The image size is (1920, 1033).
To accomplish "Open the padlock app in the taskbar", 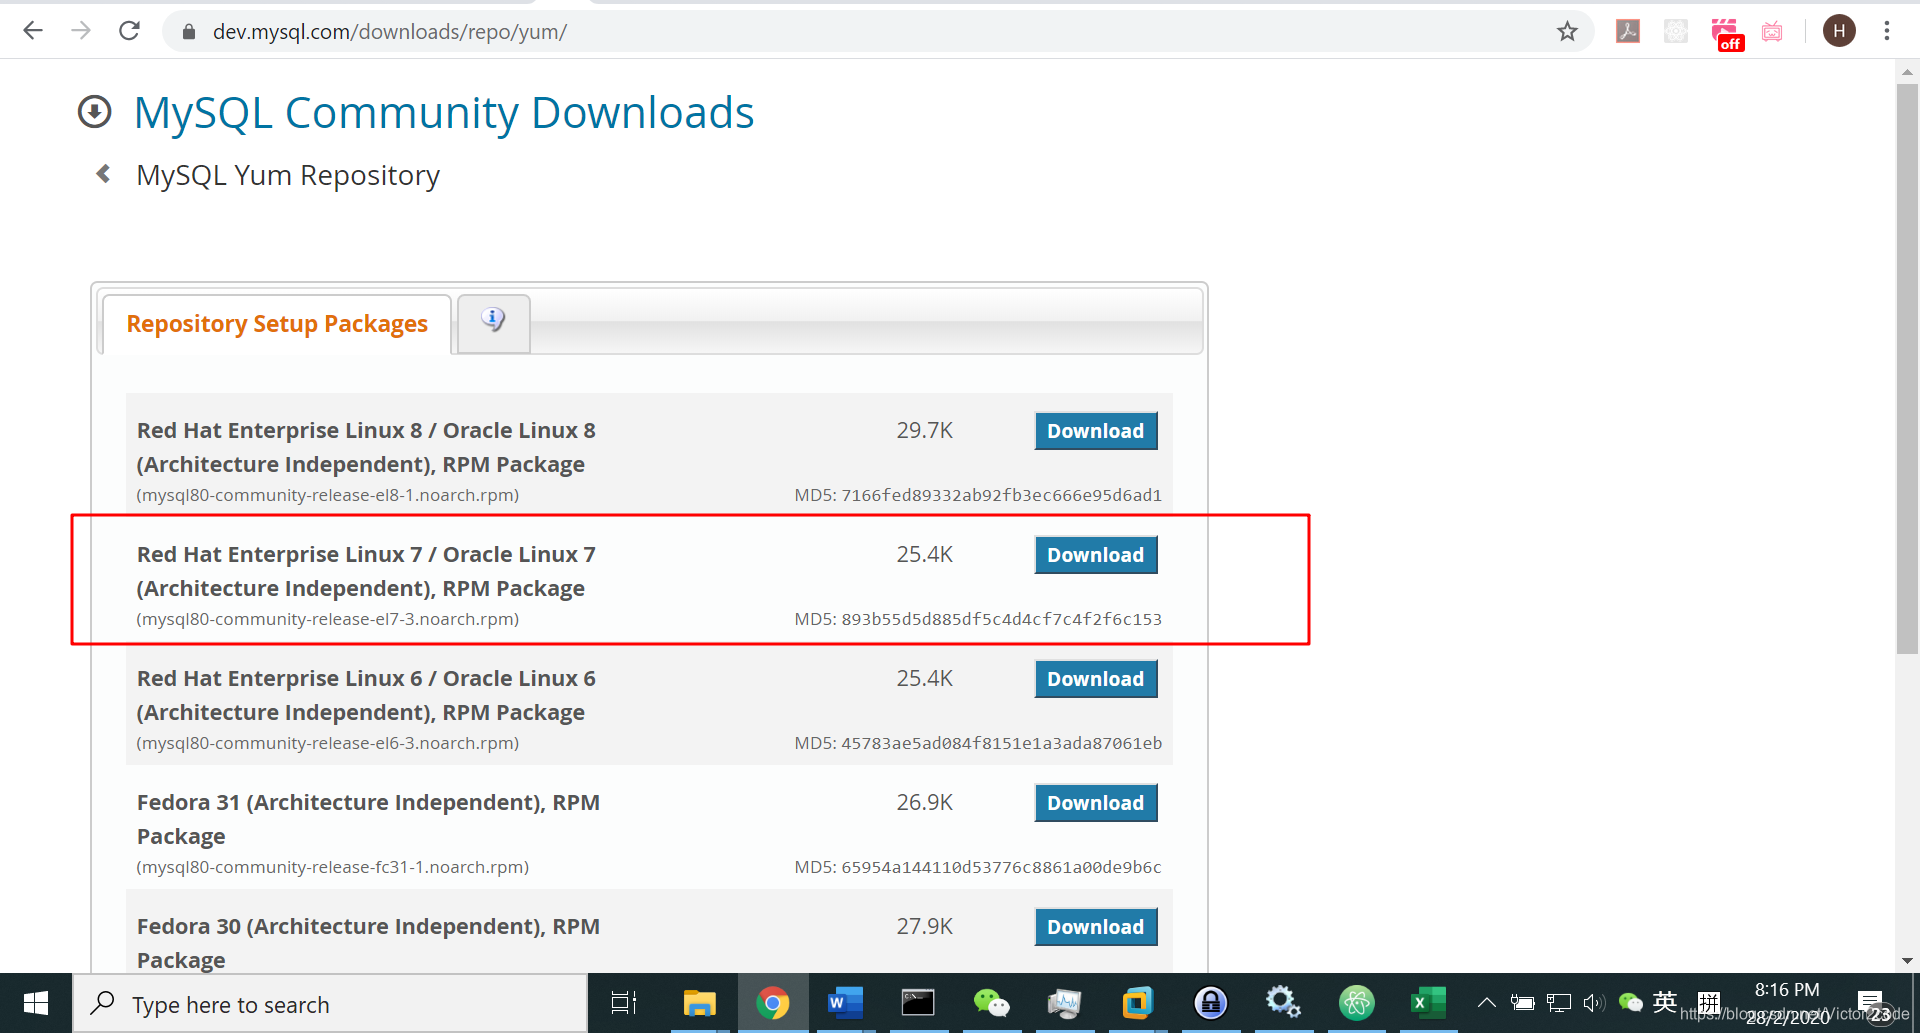I will tap(1210, 1003).
